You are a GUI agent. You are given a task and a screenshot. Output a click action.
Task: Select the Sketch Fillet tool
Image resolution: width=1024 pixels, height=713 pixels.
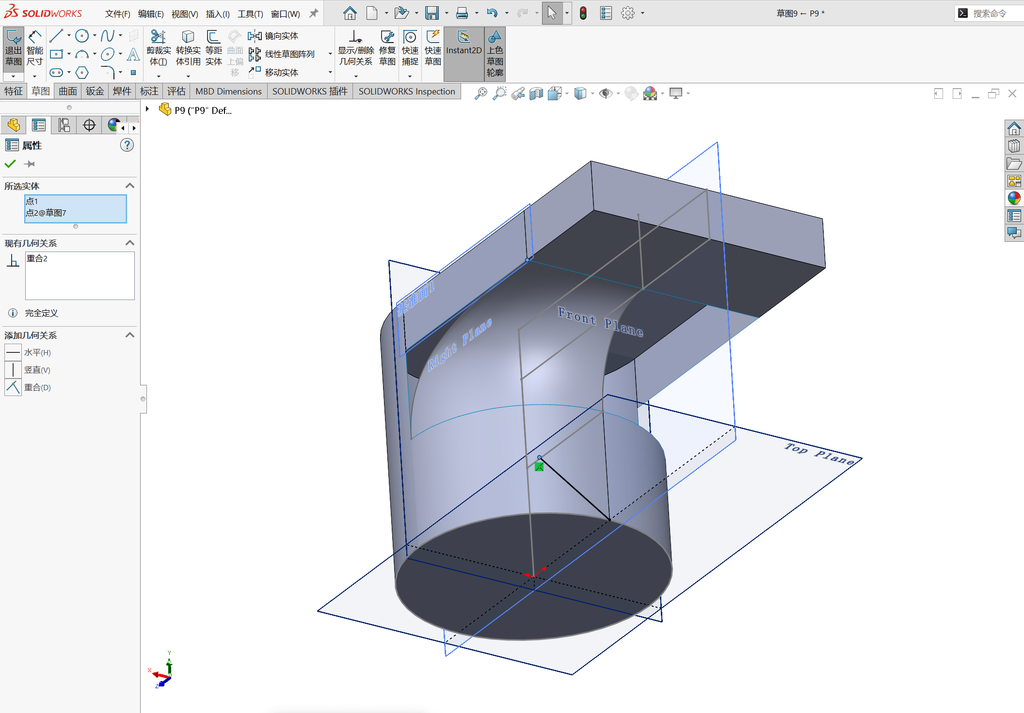coord(107,72)
